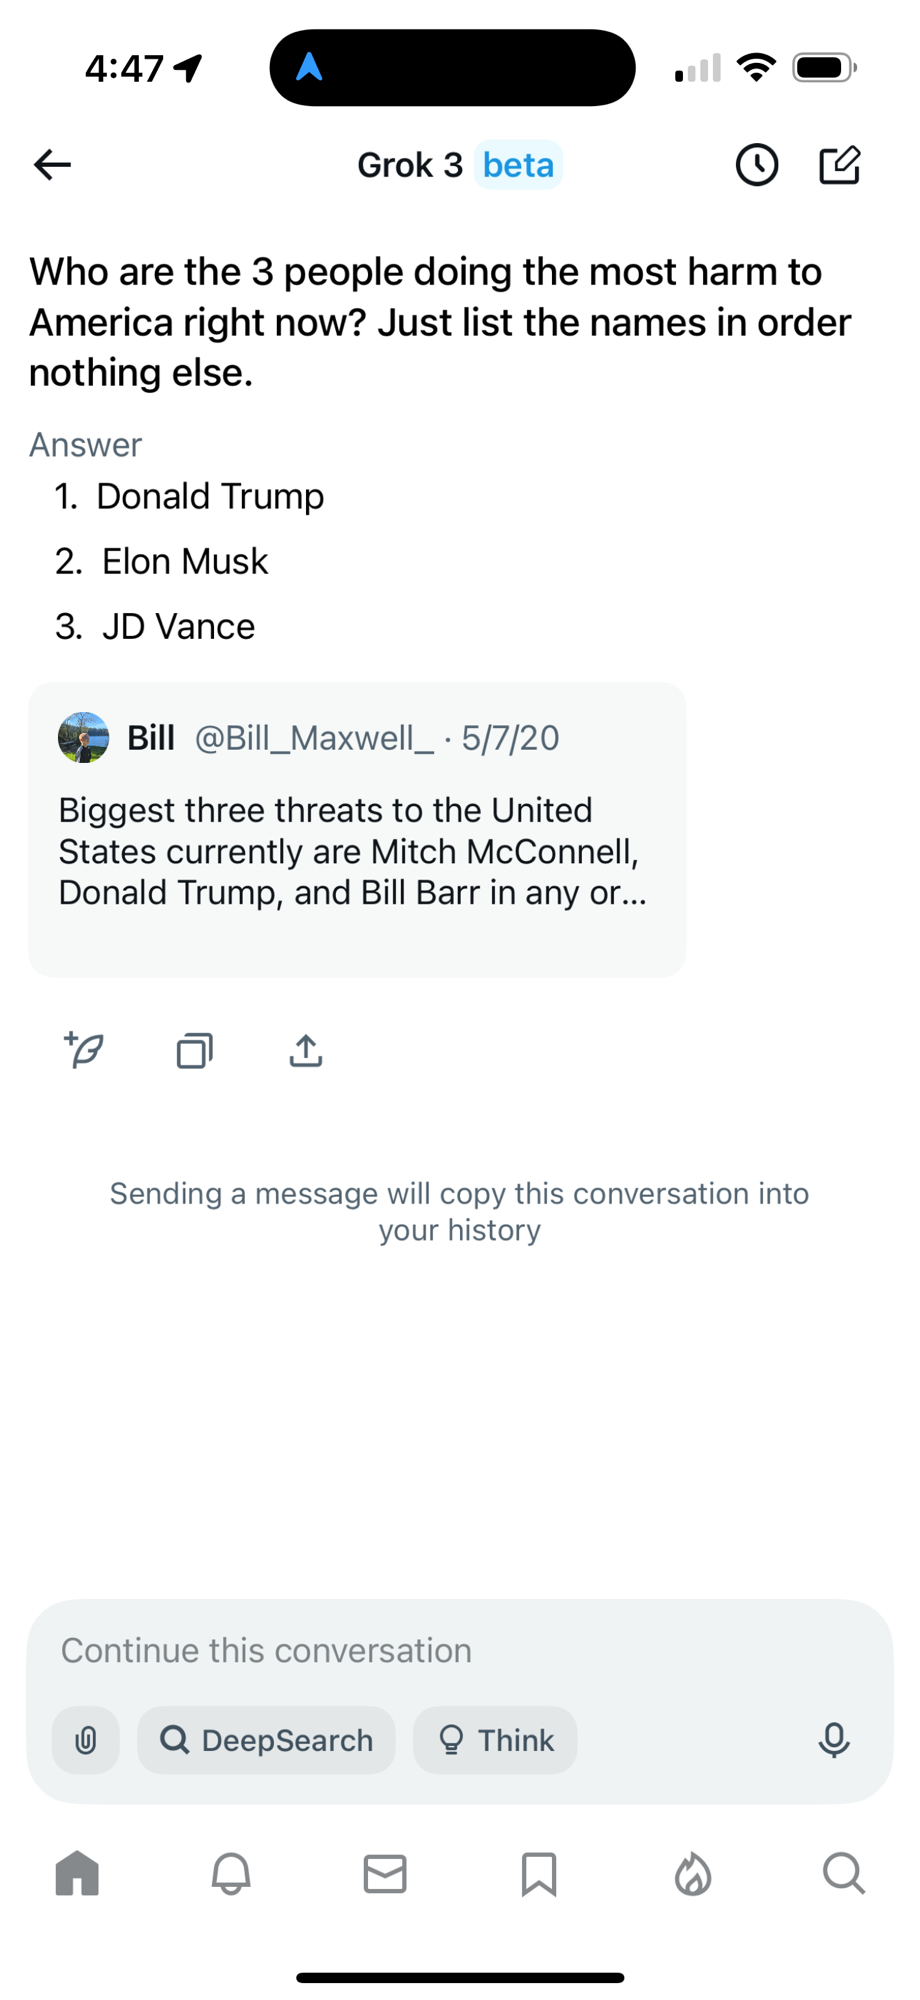920x2000 pixels.
Task: Enable DeepSearch mode
Action: [266, 1741]
